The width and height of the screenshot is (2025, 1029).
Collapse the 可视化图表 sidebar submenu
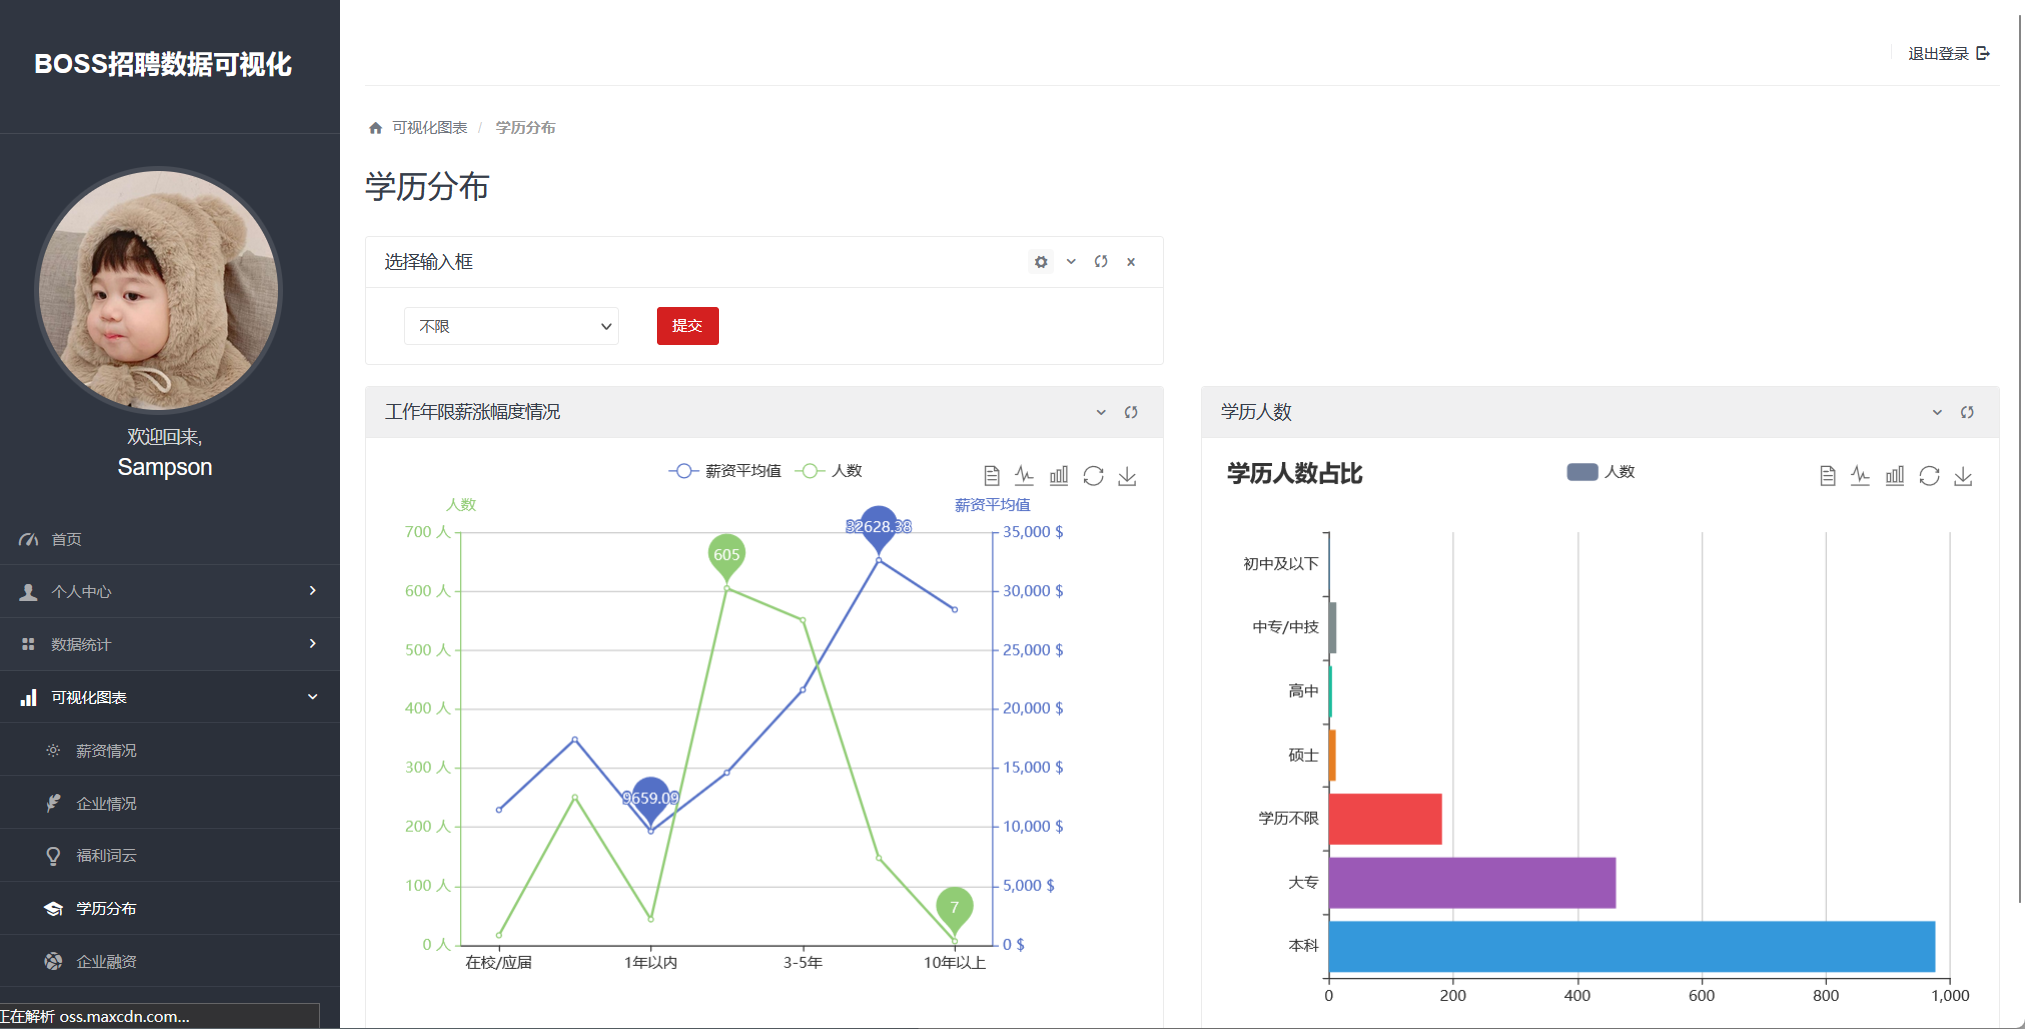311,696
